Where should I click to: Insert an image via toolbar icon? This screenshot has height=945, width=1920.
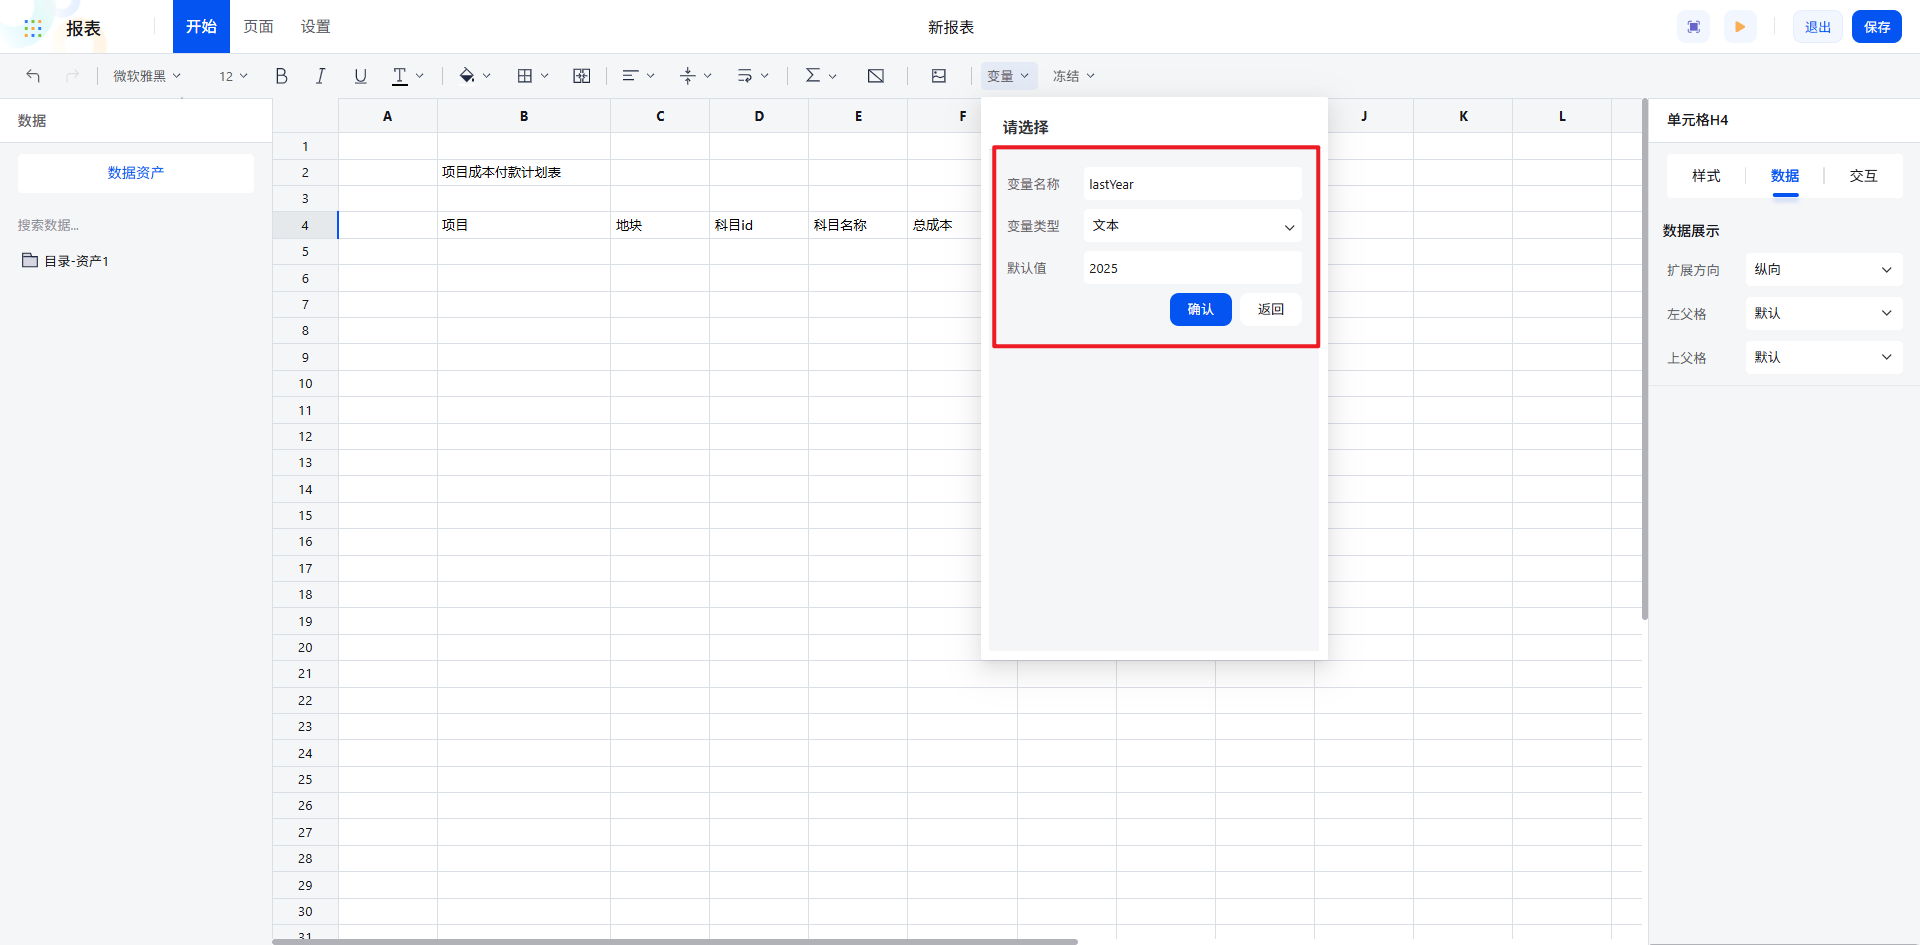pyautogui.click(x=938, y=76)
